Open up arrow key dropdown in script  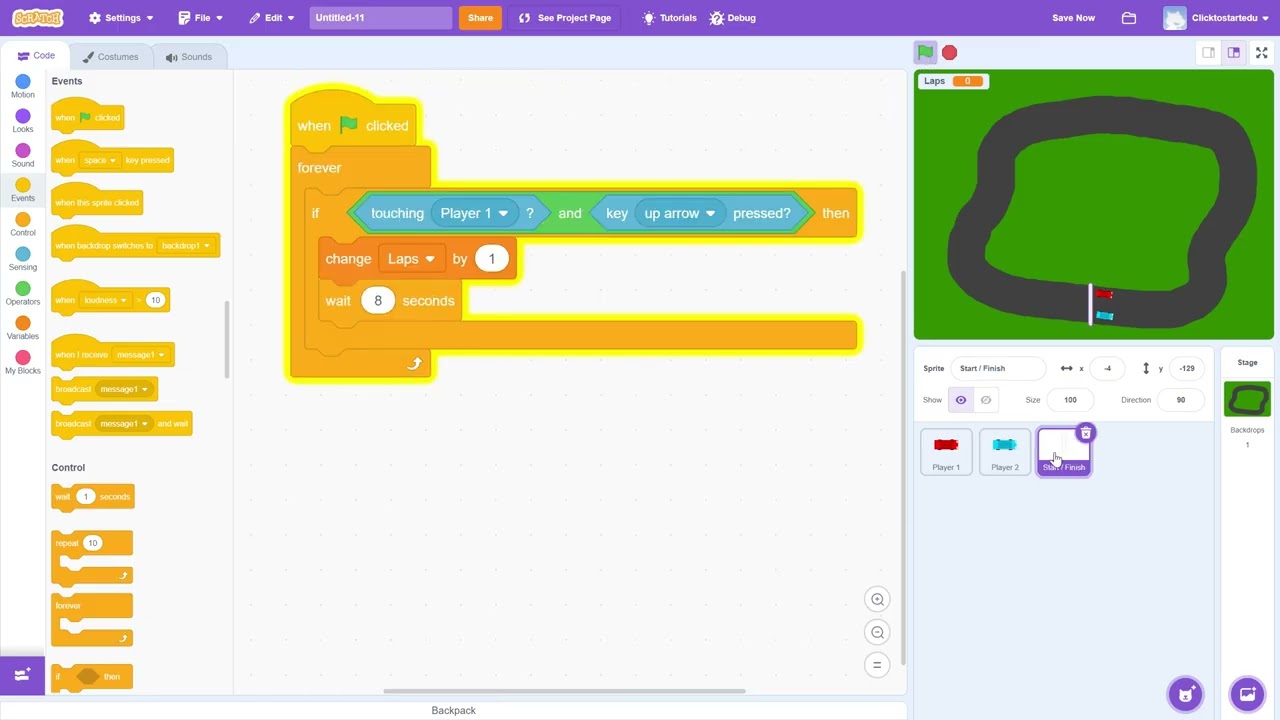(680, 213)
